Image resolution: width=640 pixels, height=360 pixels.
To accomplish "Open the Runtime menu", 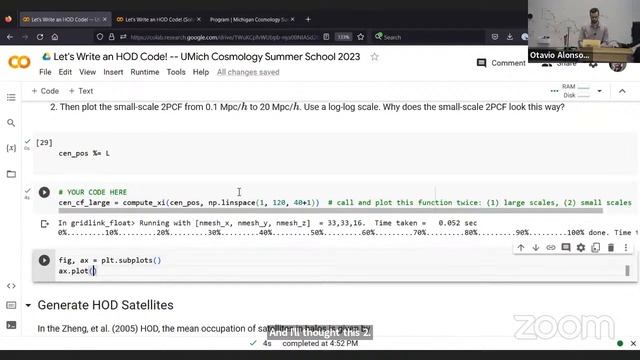I will [x=145, y=72].
